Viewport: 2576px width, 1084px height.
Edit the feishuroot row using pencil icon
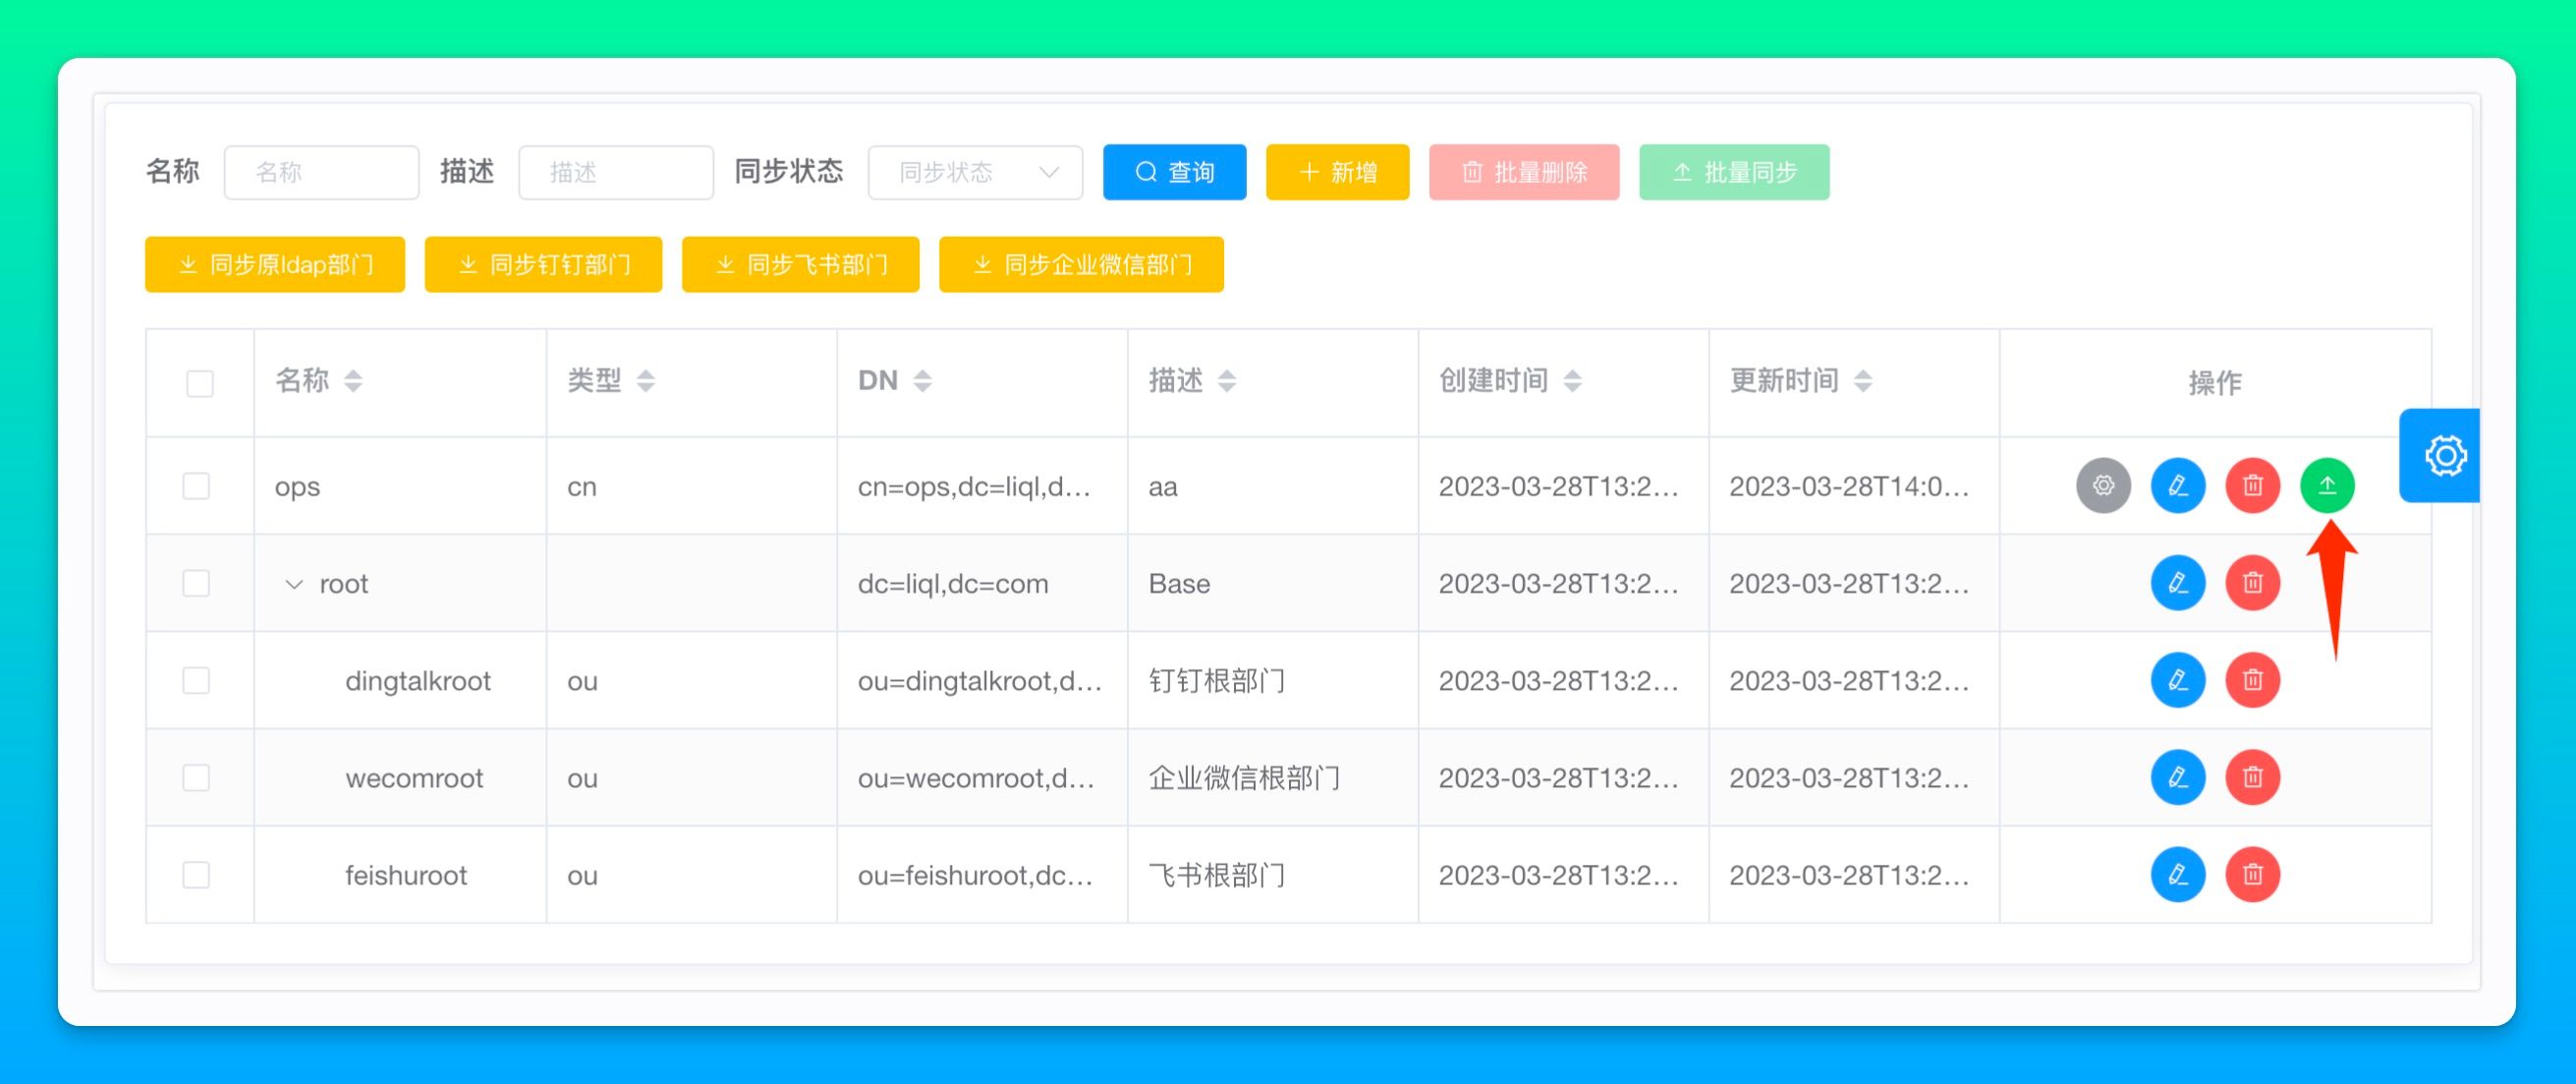click(2178, 875)
